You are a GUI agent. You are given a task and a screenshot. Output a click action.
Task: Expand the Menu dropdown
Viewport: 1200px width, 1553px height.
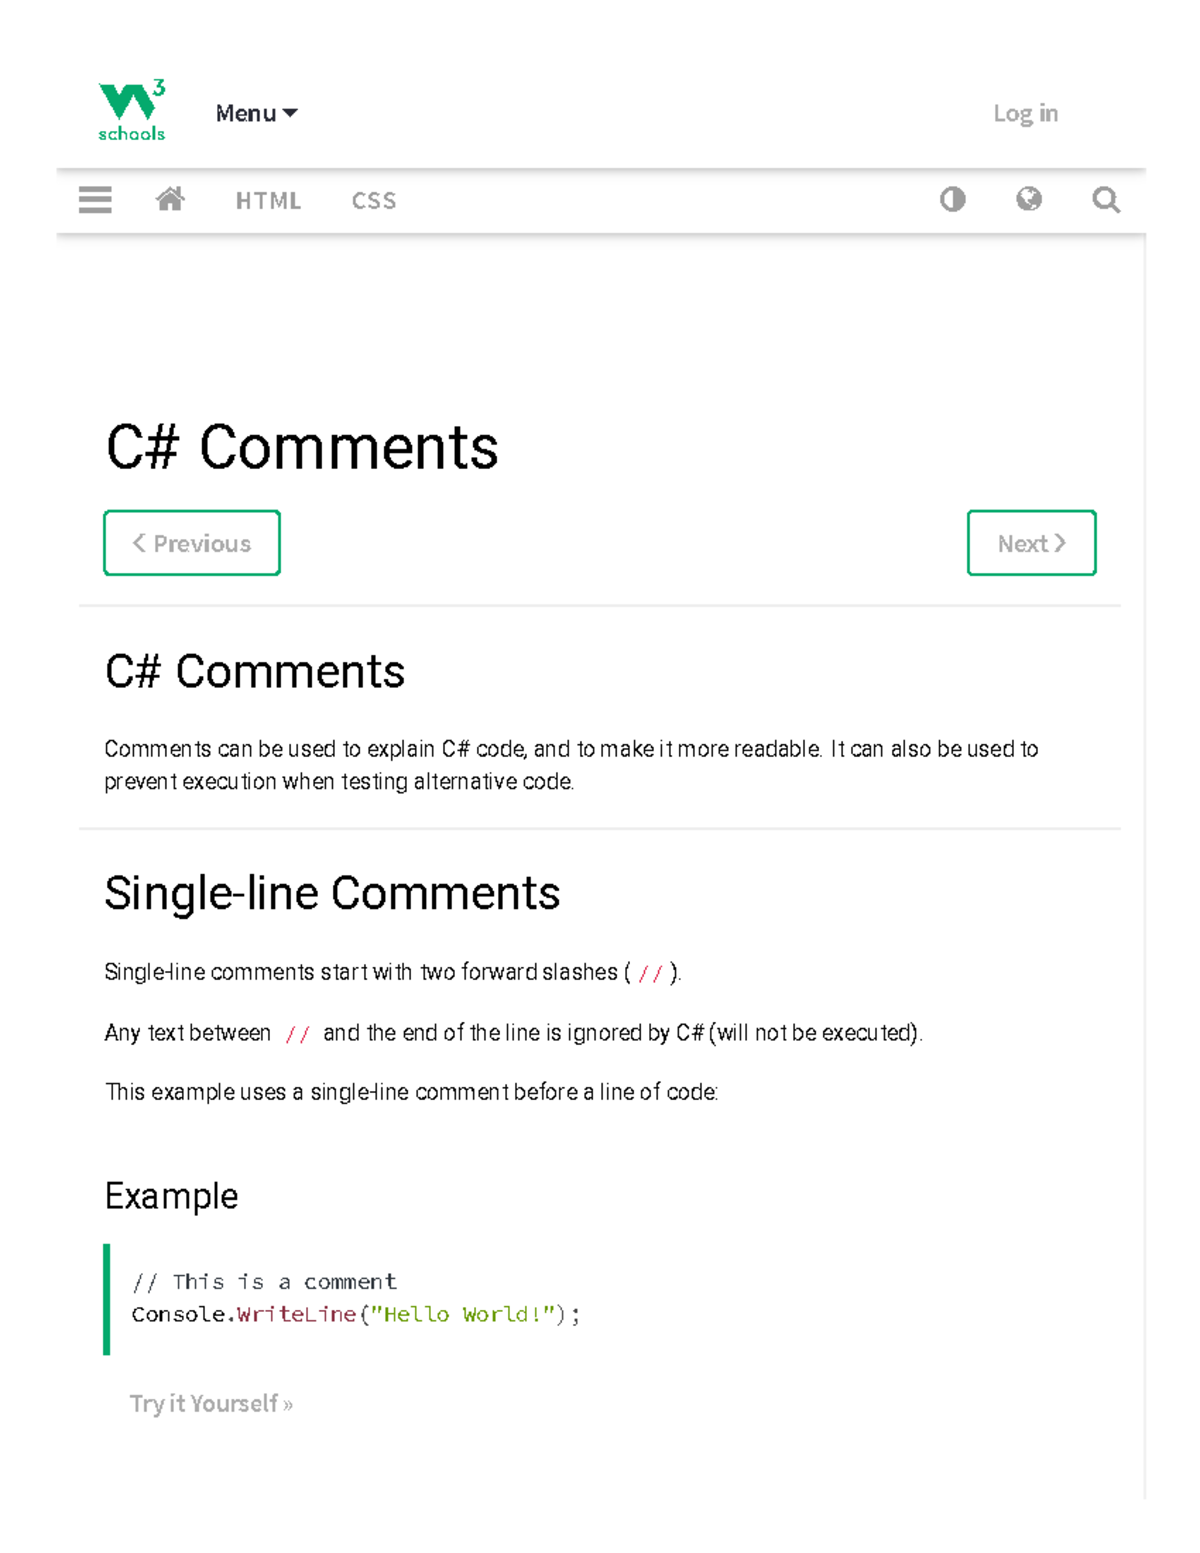256,113
